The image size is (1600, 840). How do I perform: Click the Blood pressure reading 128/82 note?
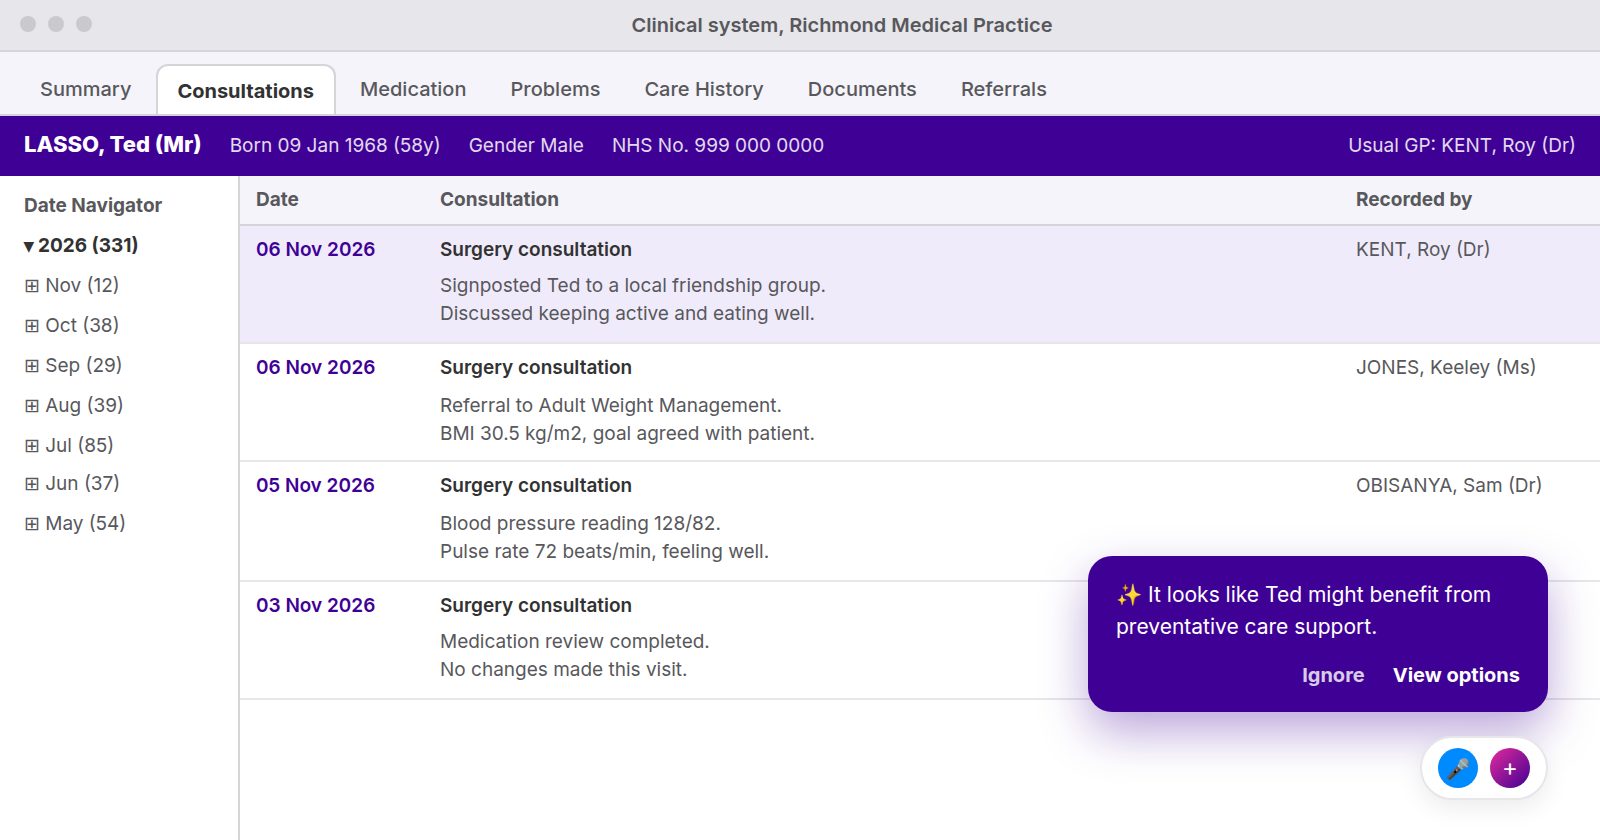[x=580, y=523]
